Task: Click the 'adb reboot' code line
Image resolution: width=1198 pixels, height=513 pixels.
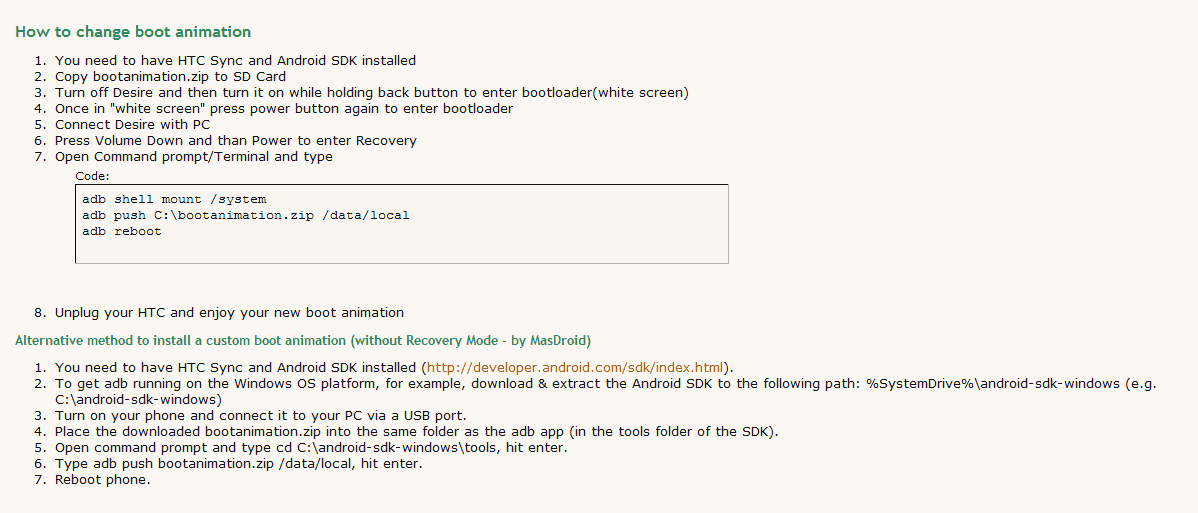Action: tap(122, 232)
